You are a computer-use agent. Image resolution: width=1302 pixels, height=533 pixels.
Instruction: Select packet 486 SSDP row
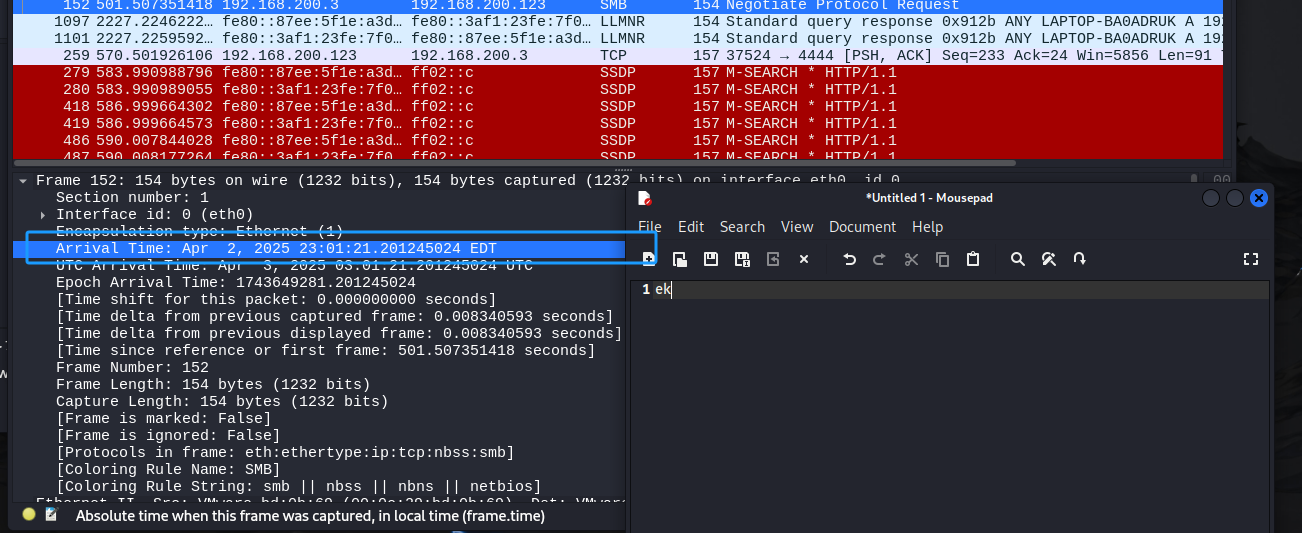[x=617, y=140]
